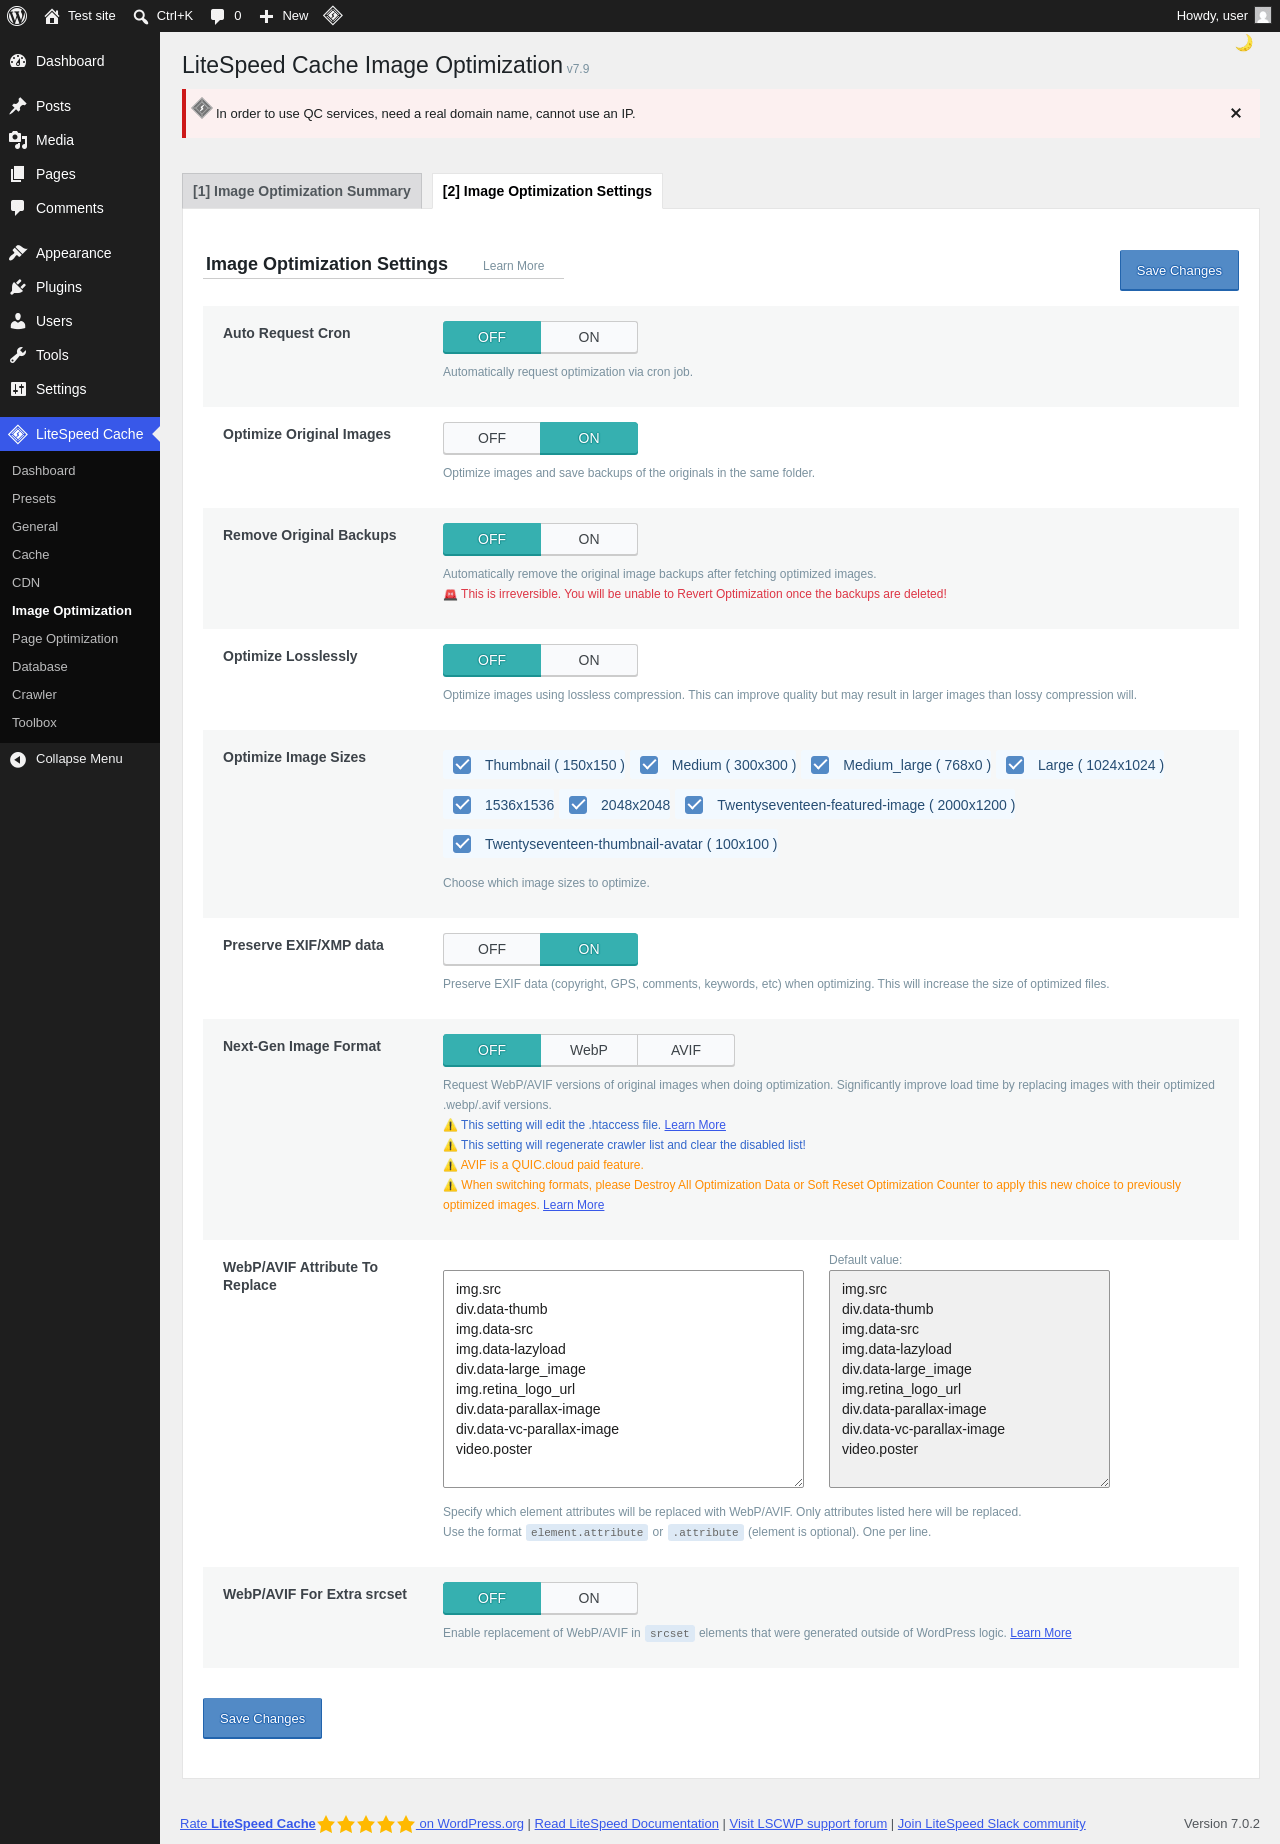Image resolution: width=1280 pixels, height=1844 pixels.
Task: Click the bottom Save Changes button
Action: click(x=262, y=1719)
